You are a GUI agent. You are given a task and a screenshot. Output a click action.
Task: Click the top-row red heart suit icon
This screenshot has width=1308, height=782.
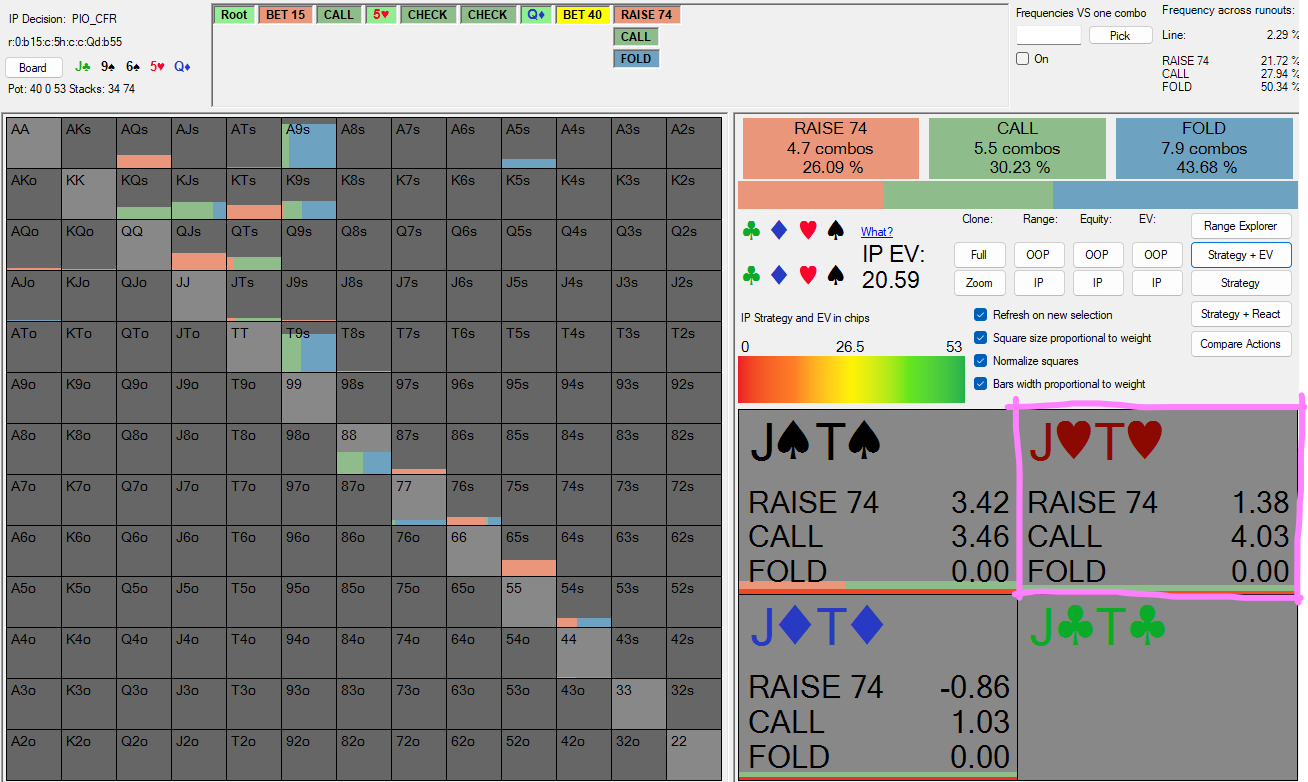click(x=808, y=231)
